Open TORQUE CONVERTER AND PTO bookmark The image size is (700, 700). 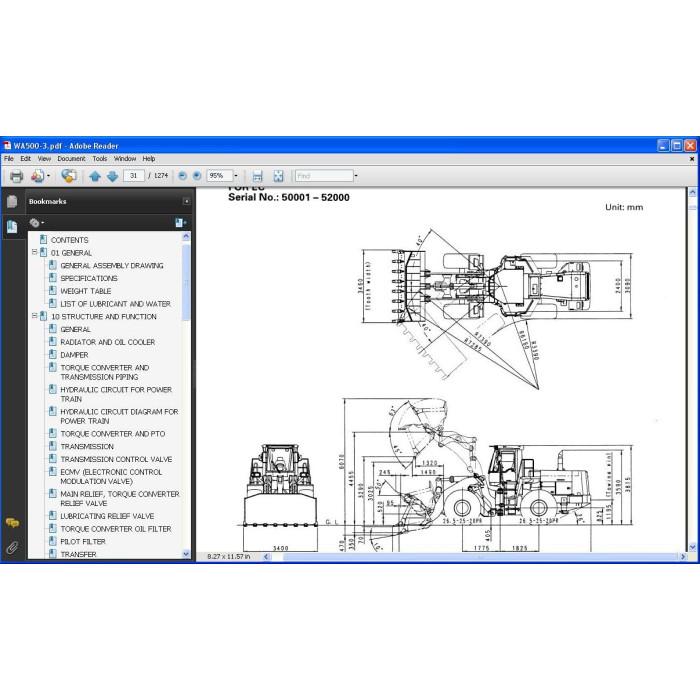tap(112, 433)
